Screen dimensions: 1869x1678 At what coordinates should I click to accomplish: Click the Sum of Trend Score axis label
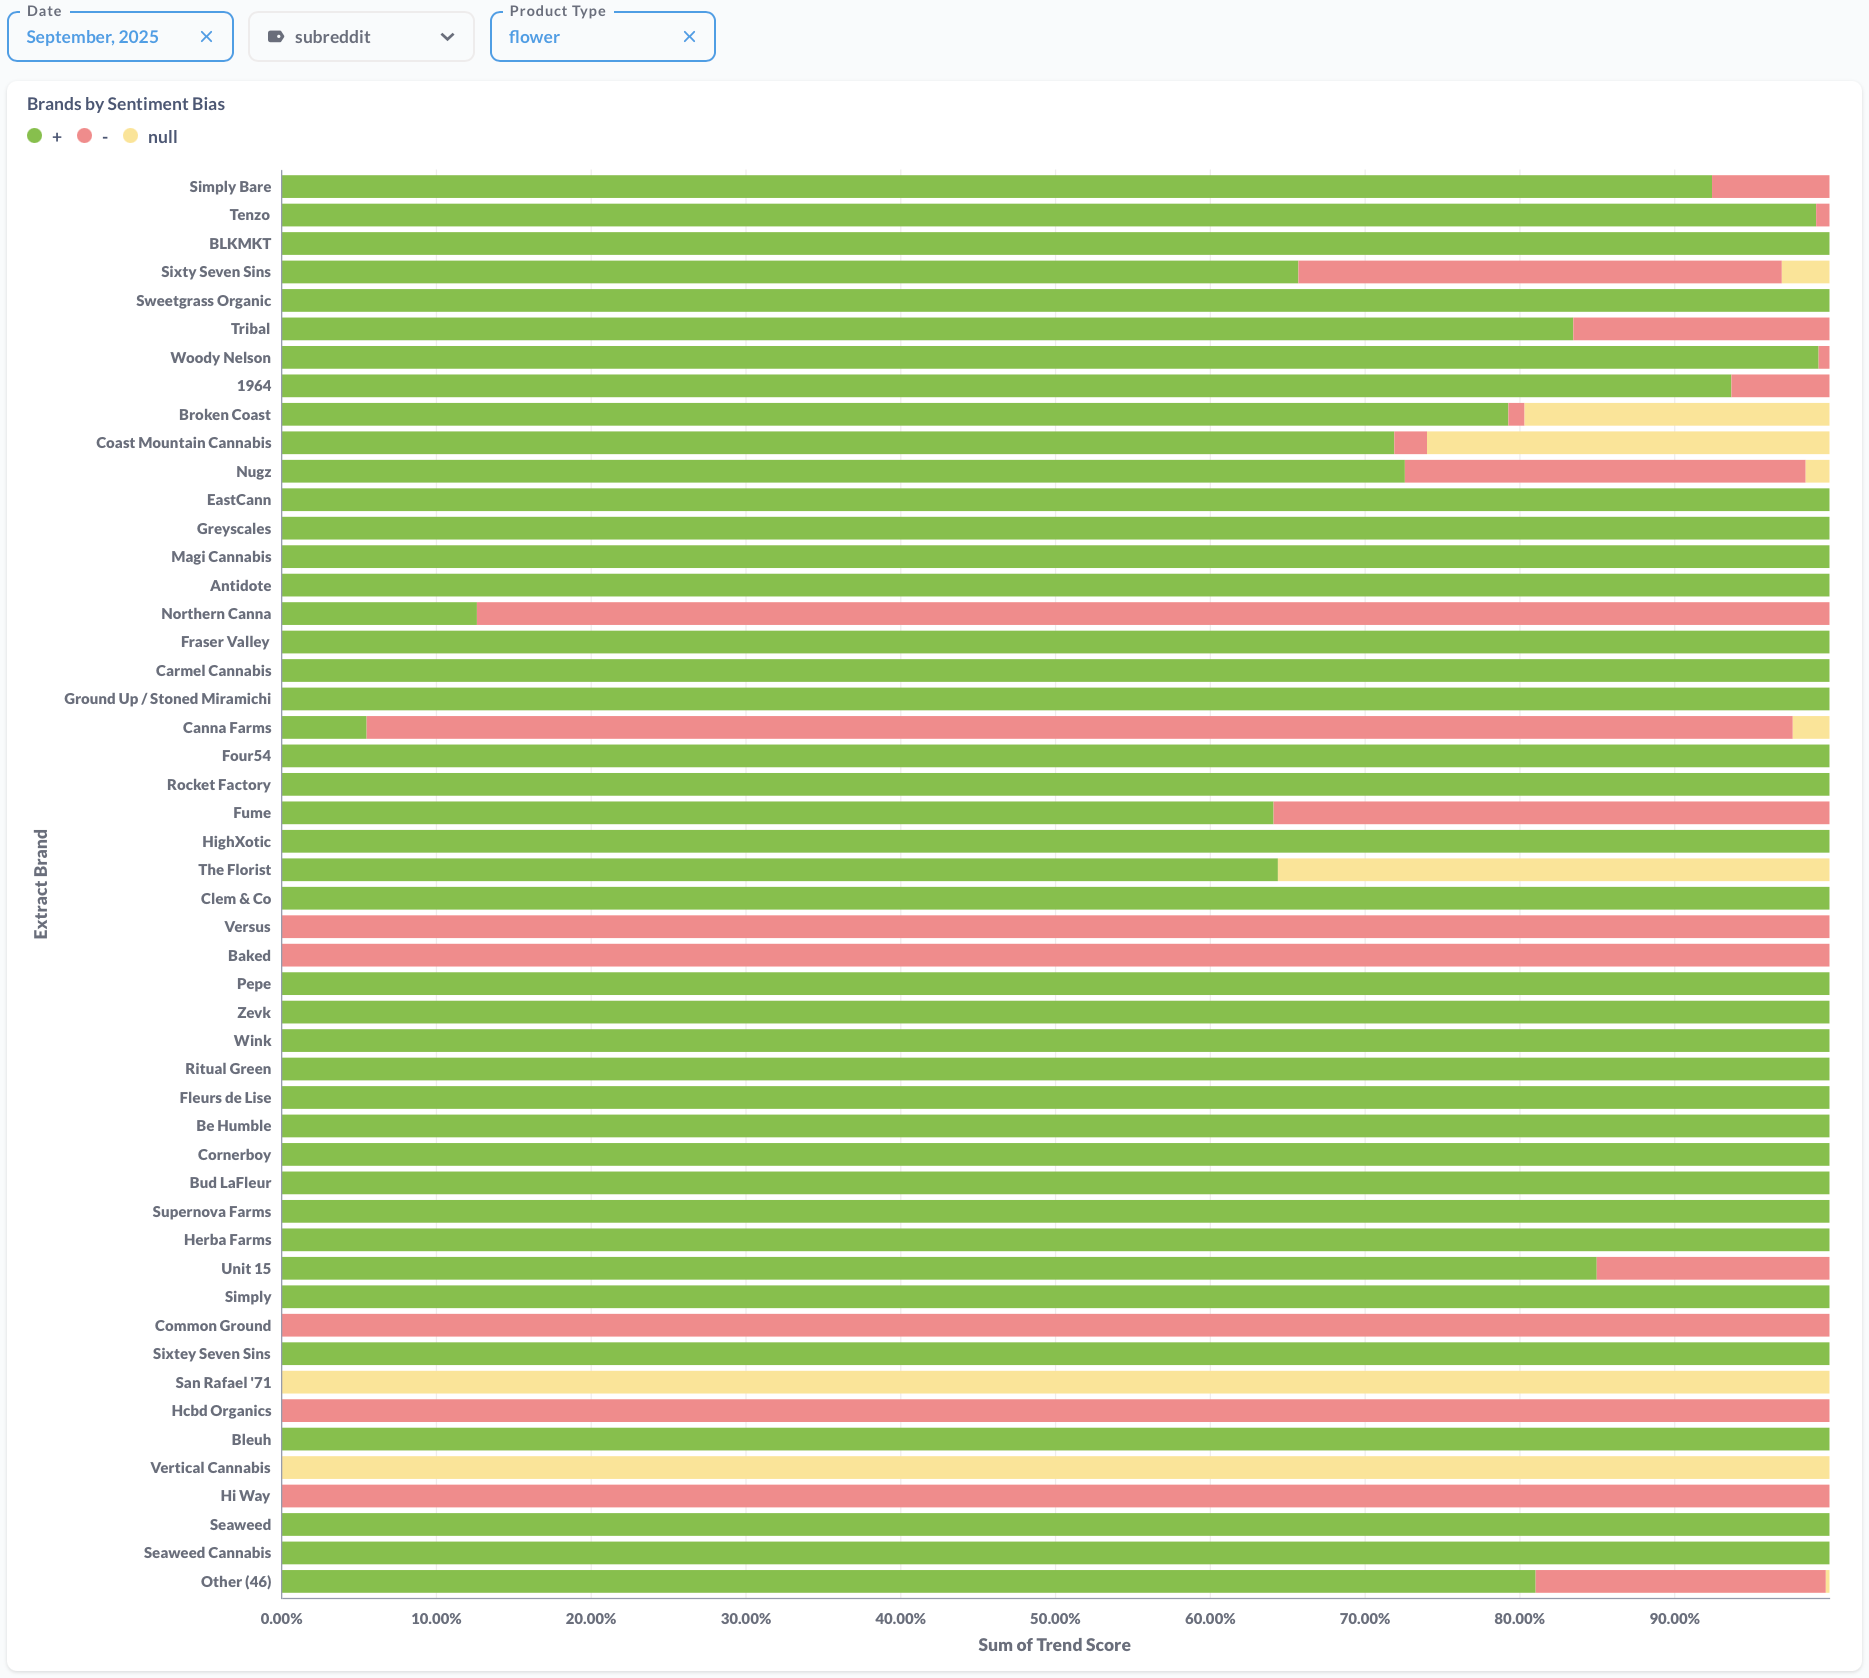[1054, 1645]
